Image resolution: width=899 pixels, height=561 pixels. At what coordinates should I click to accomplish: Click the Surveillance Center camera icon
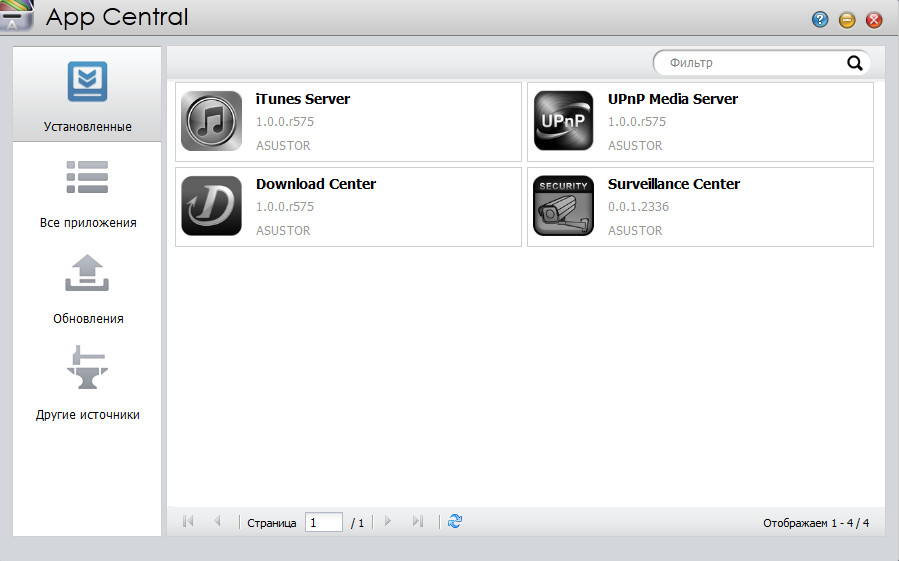tap(563, 206)
